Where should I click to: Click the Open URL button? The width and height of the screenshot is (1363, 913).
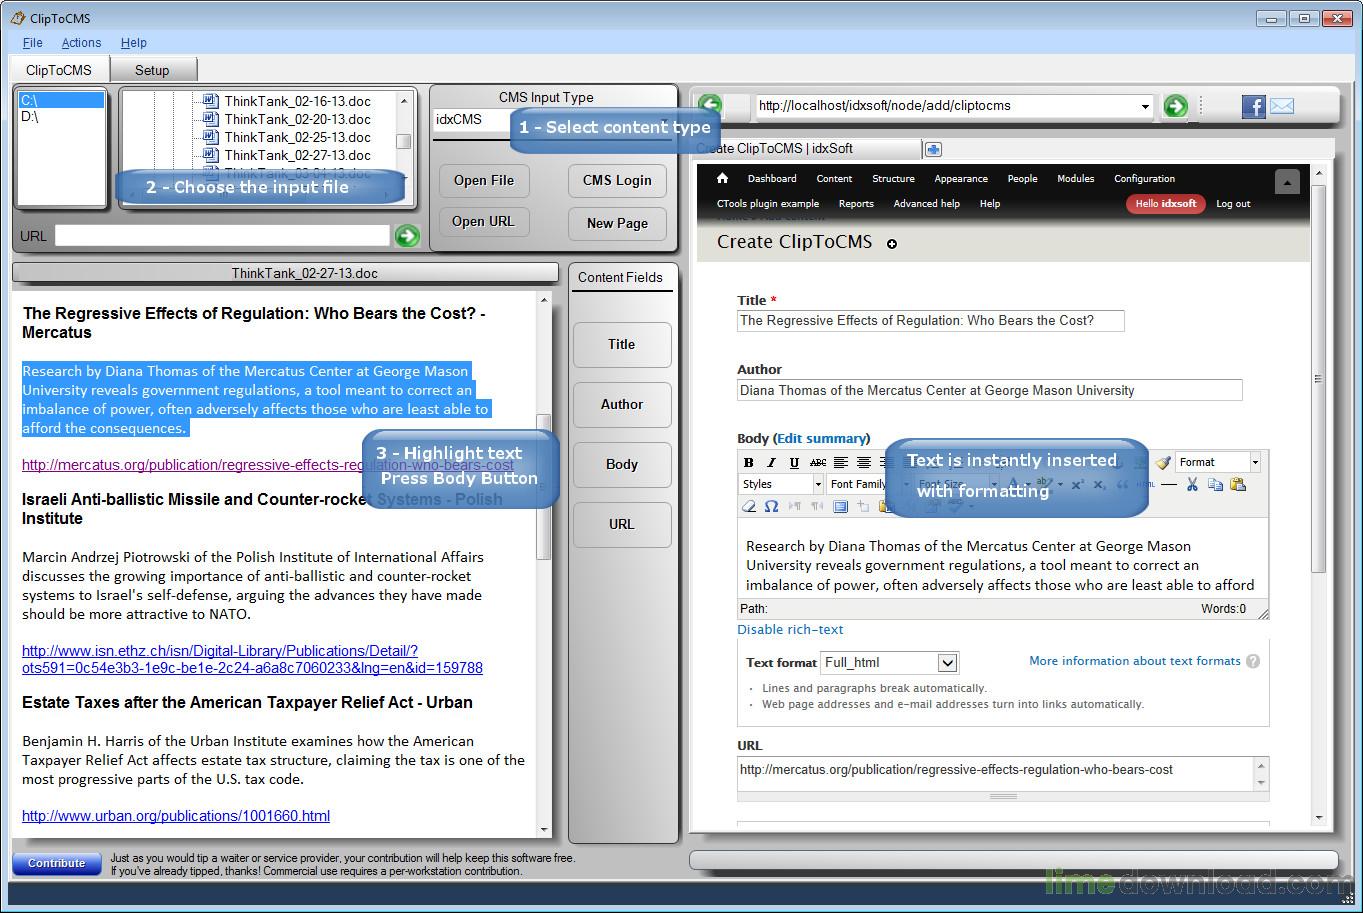(x=483, y=222)
